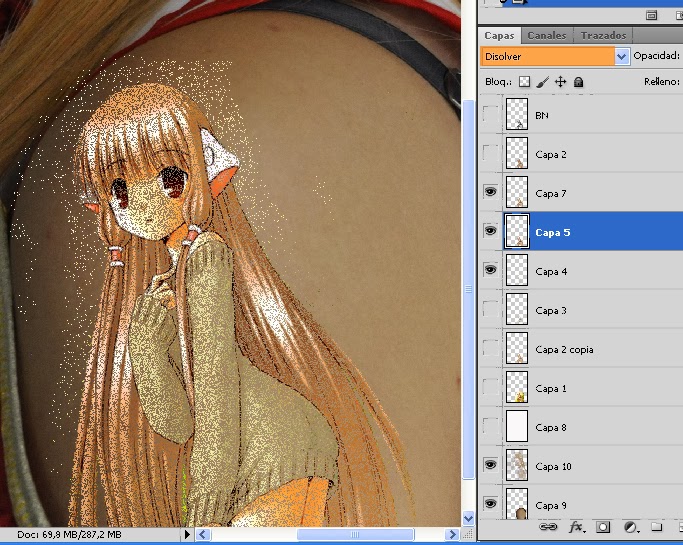Viewport: 683px width, 545px height.
Task: Show the BN layer
Action: coord(491,115)
